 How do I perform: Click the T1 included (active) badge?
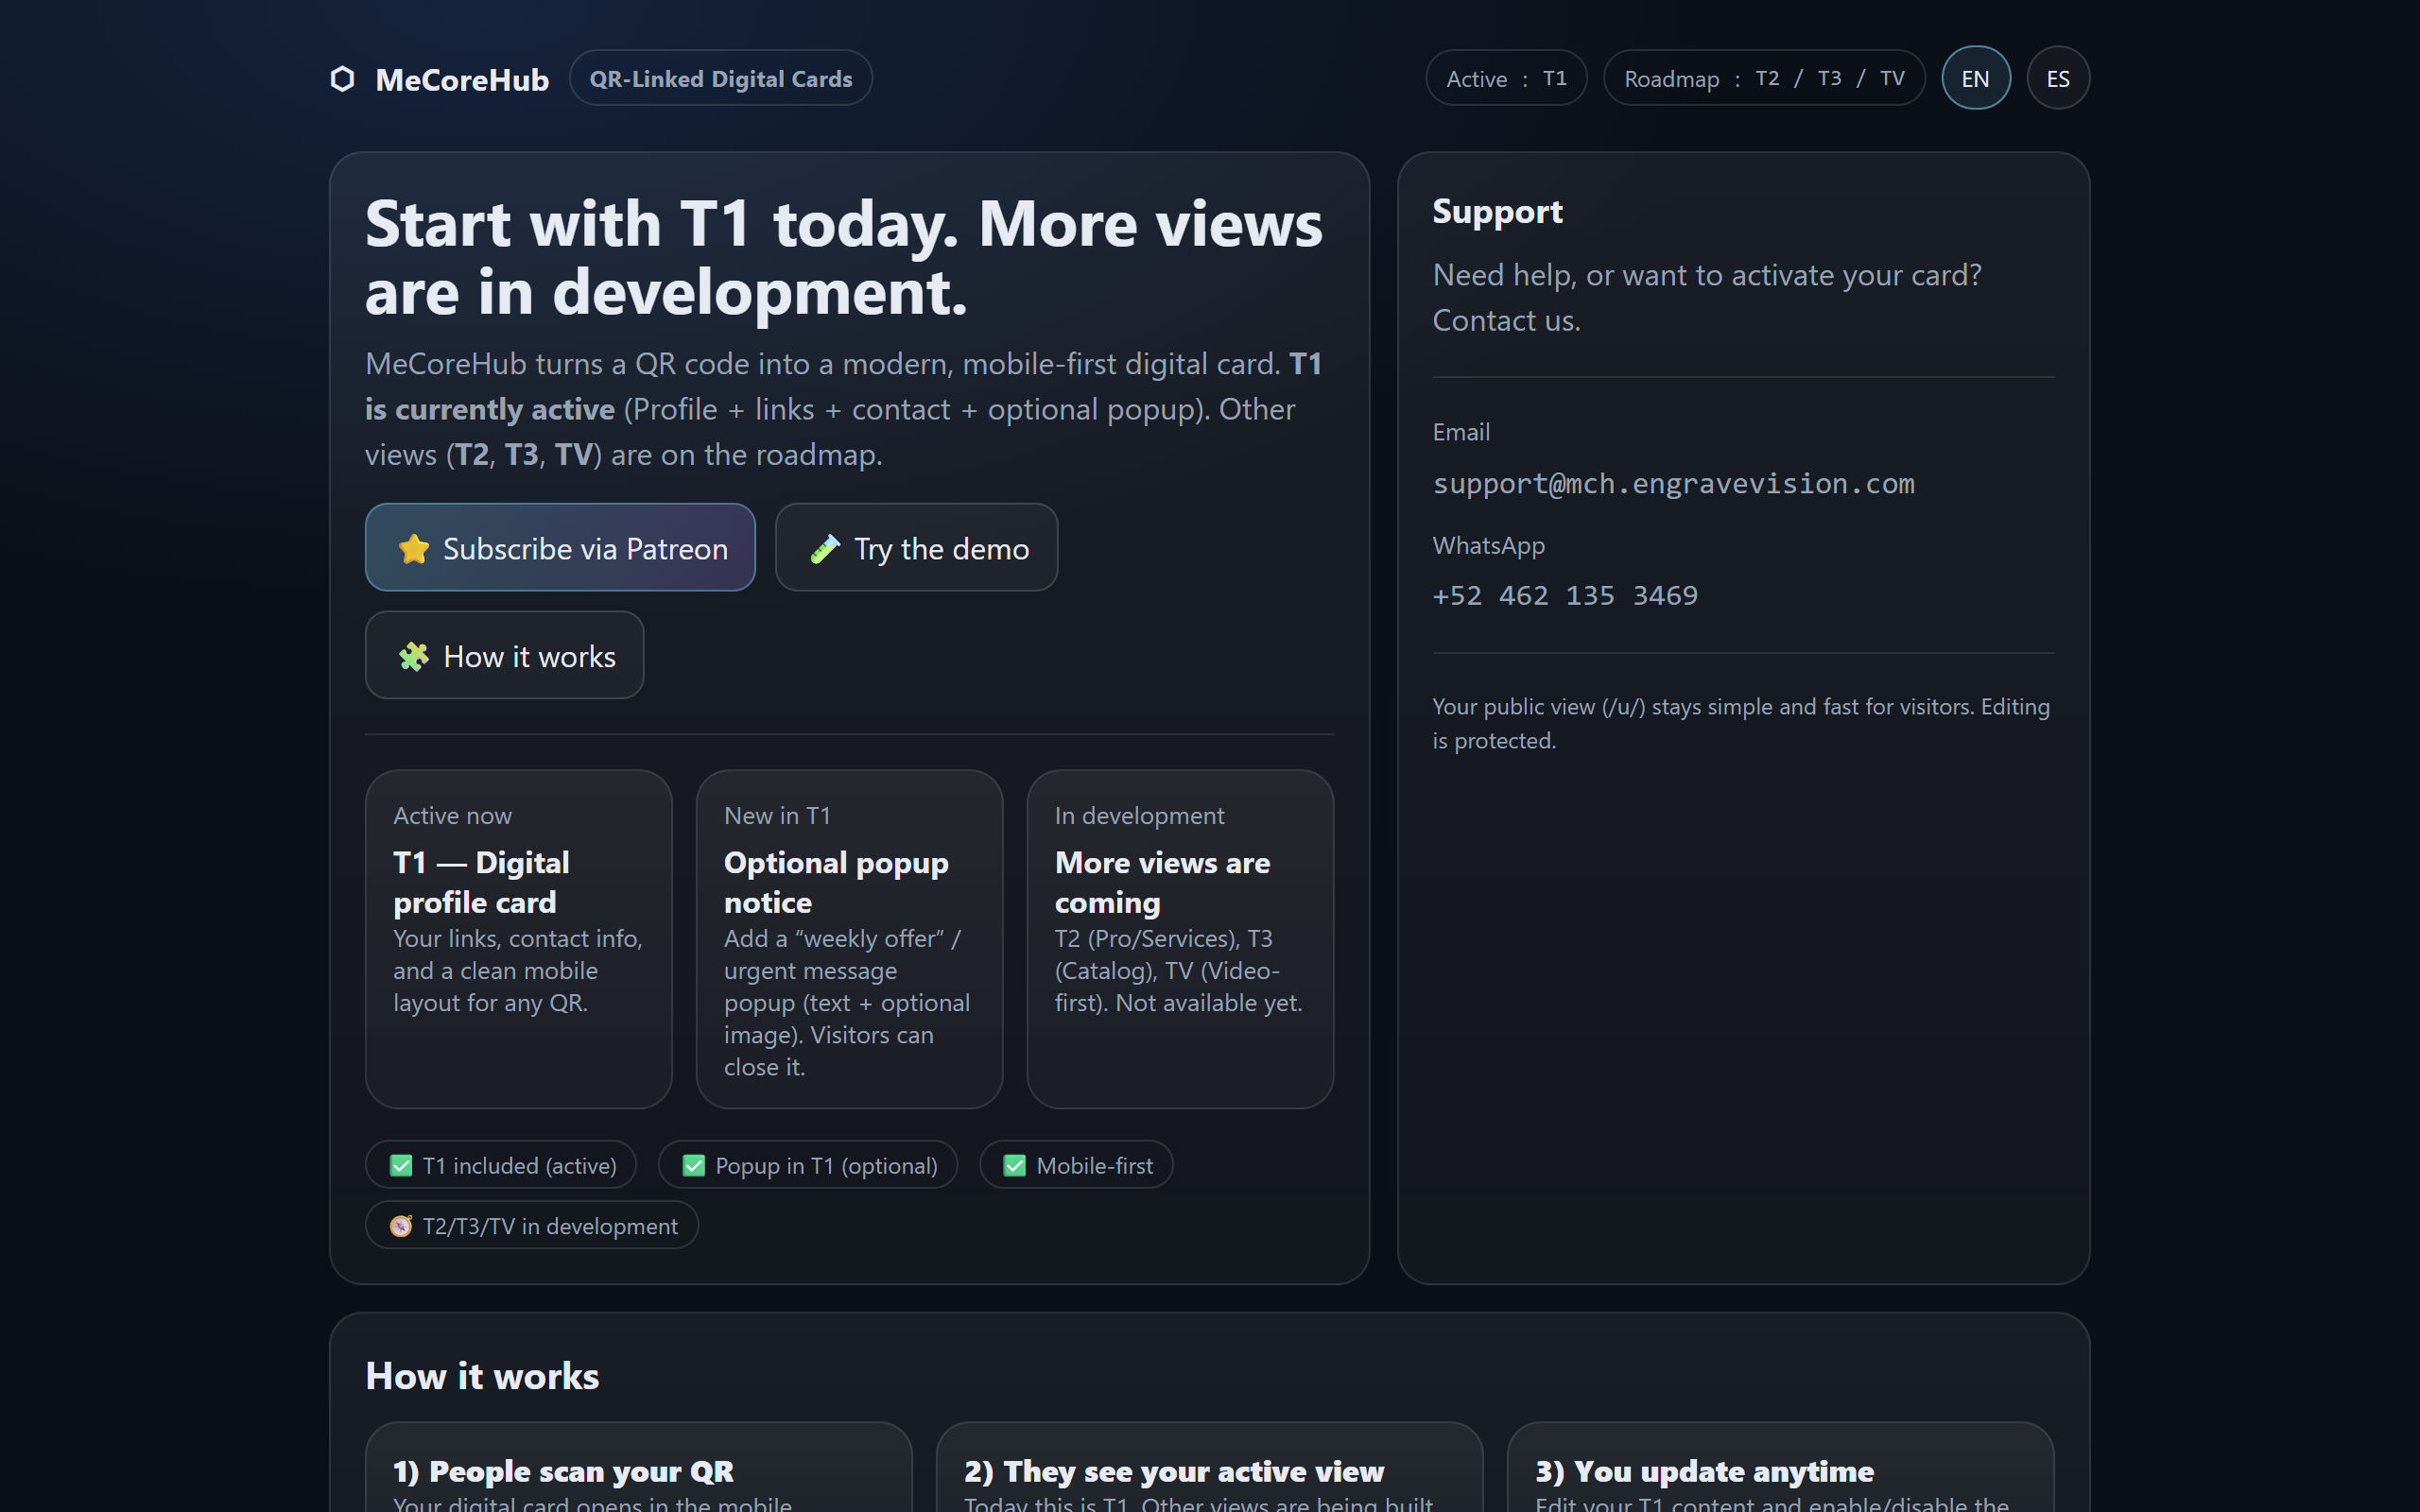pos(501,1165)
